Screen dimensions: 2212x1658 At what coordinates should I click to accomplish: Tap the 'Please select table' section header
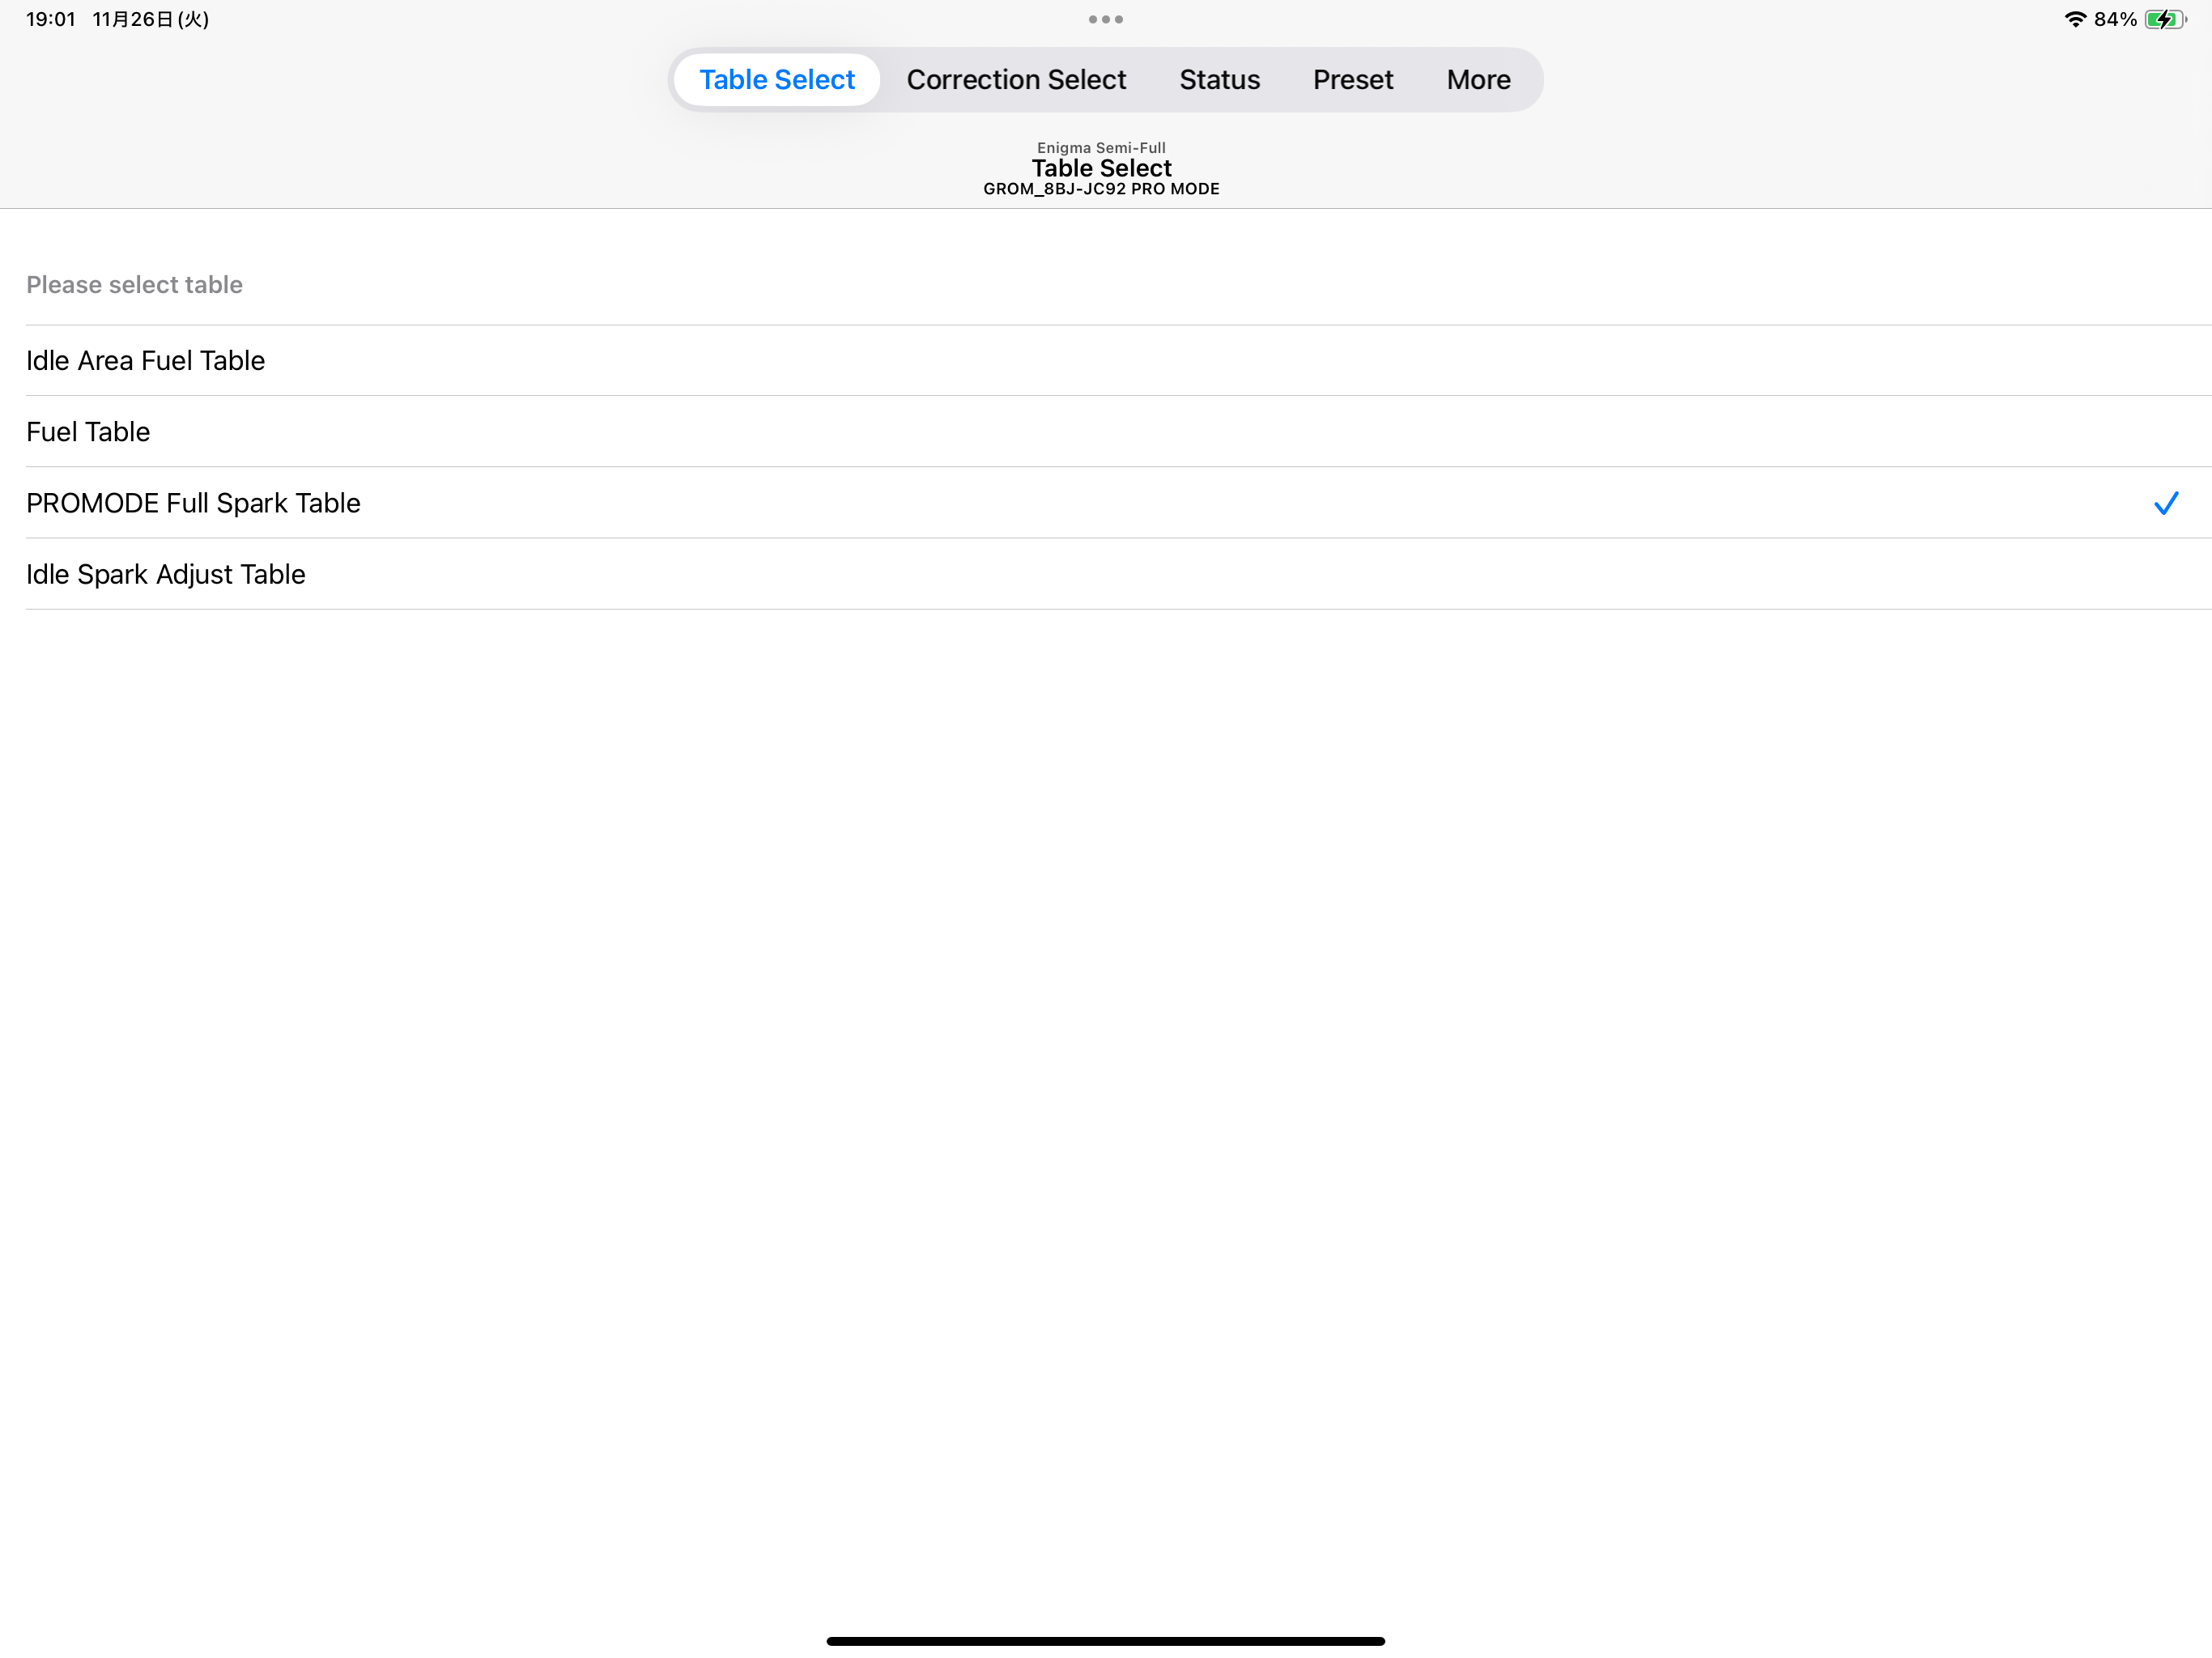pyautogui.click(x=134, y=284)
